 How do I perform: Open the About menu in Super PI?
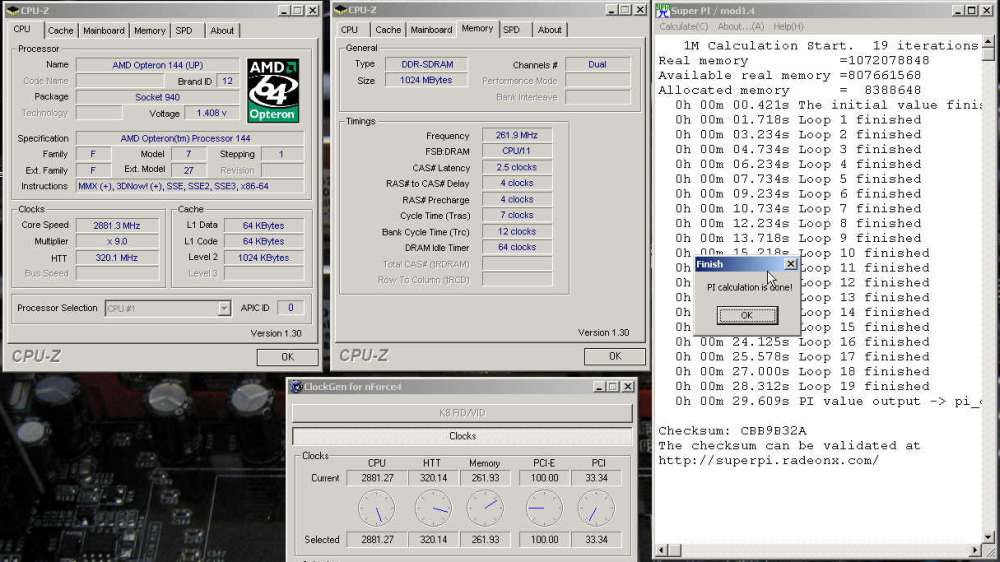pos(740,27)
